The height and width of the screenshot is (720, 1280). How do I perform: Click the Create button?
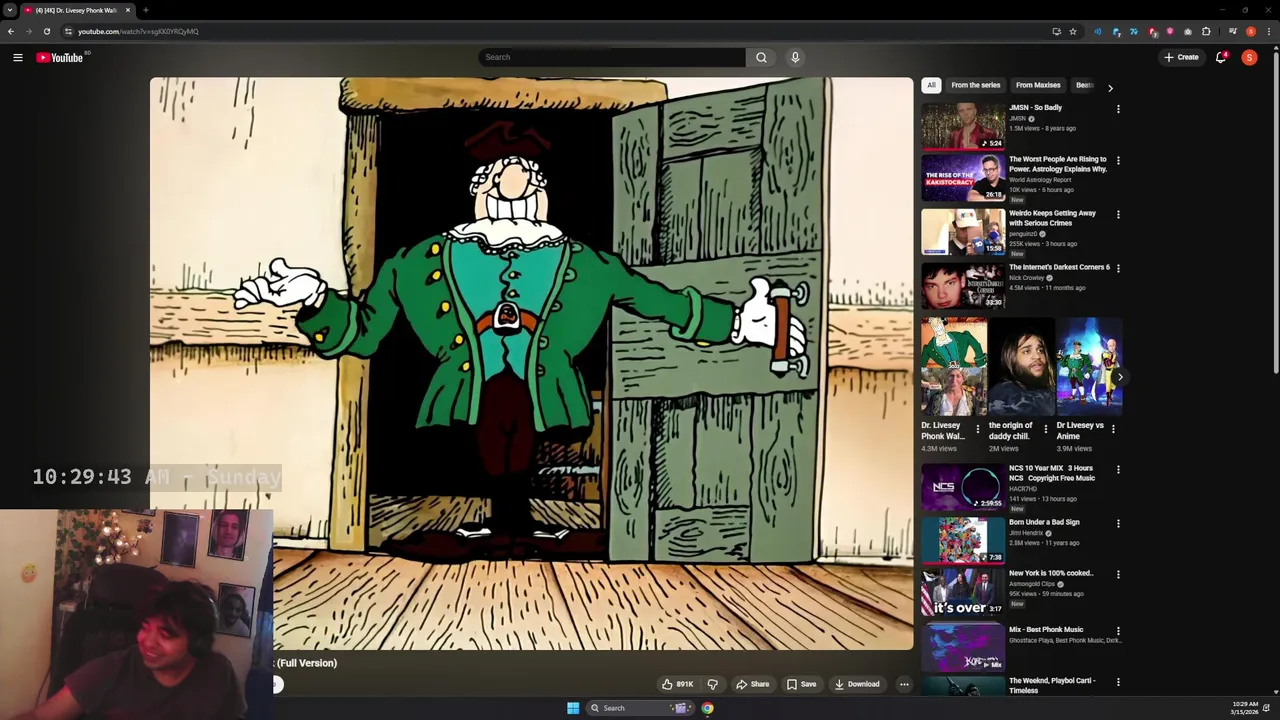(1181, 57)
